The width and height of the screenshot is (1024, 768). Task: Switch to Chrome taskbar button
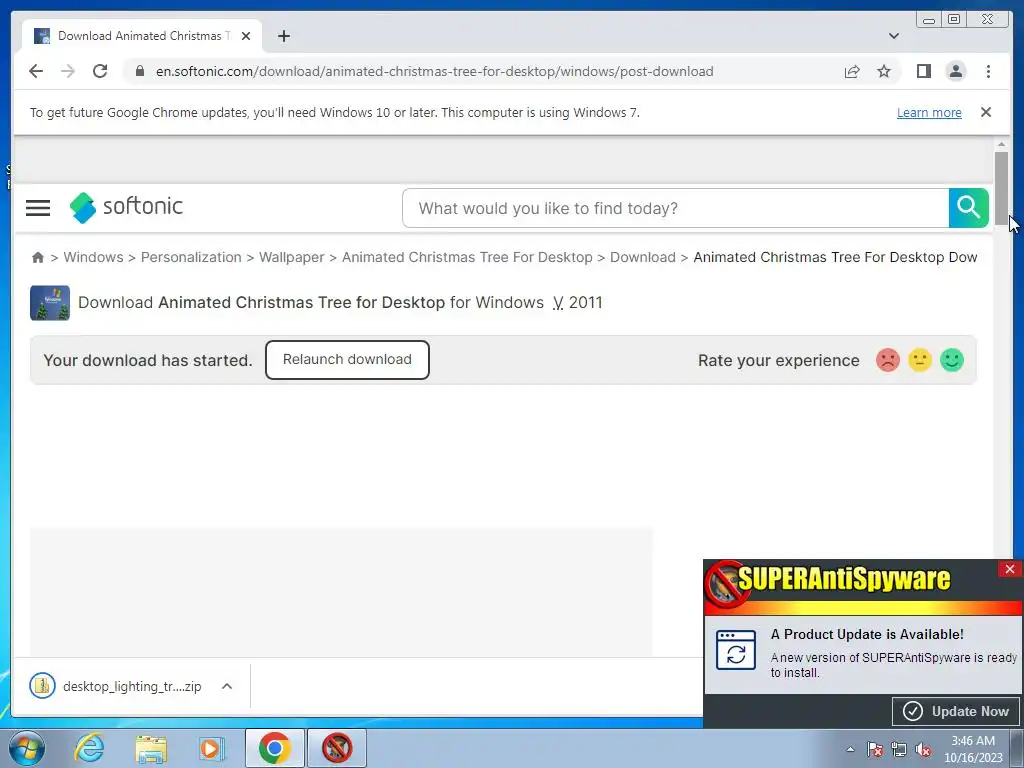(x=275, y=748)
